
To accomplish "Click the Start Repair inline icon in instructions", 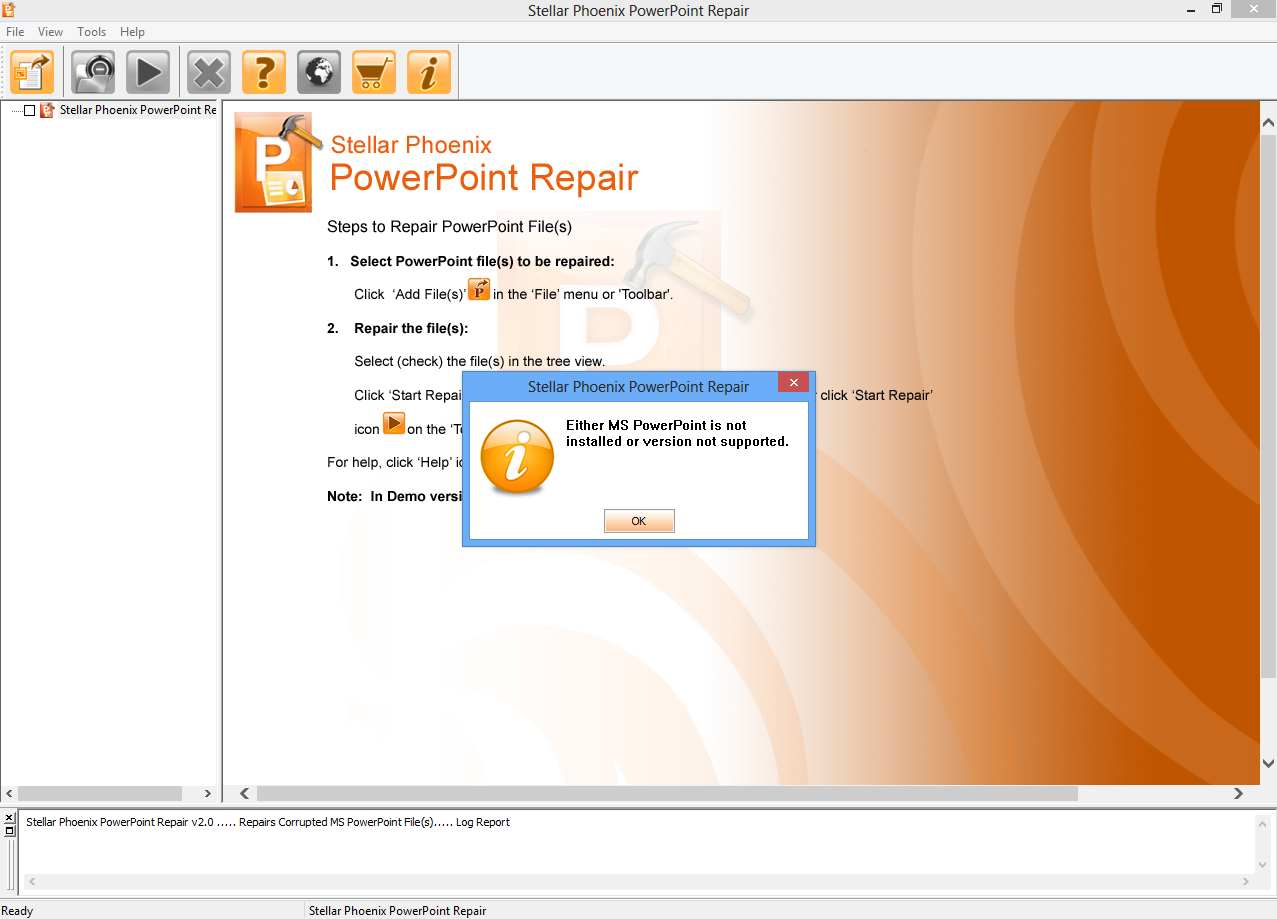I will [394, 424].
